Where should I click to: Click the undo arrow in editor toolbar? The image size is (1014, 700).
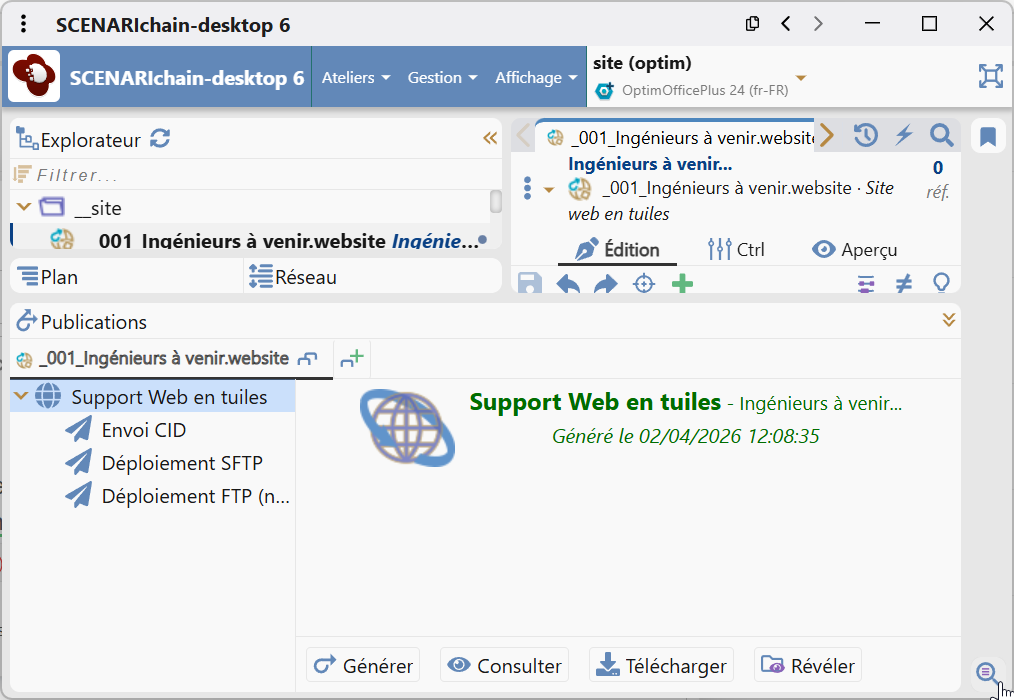click(x=568, y=284)
